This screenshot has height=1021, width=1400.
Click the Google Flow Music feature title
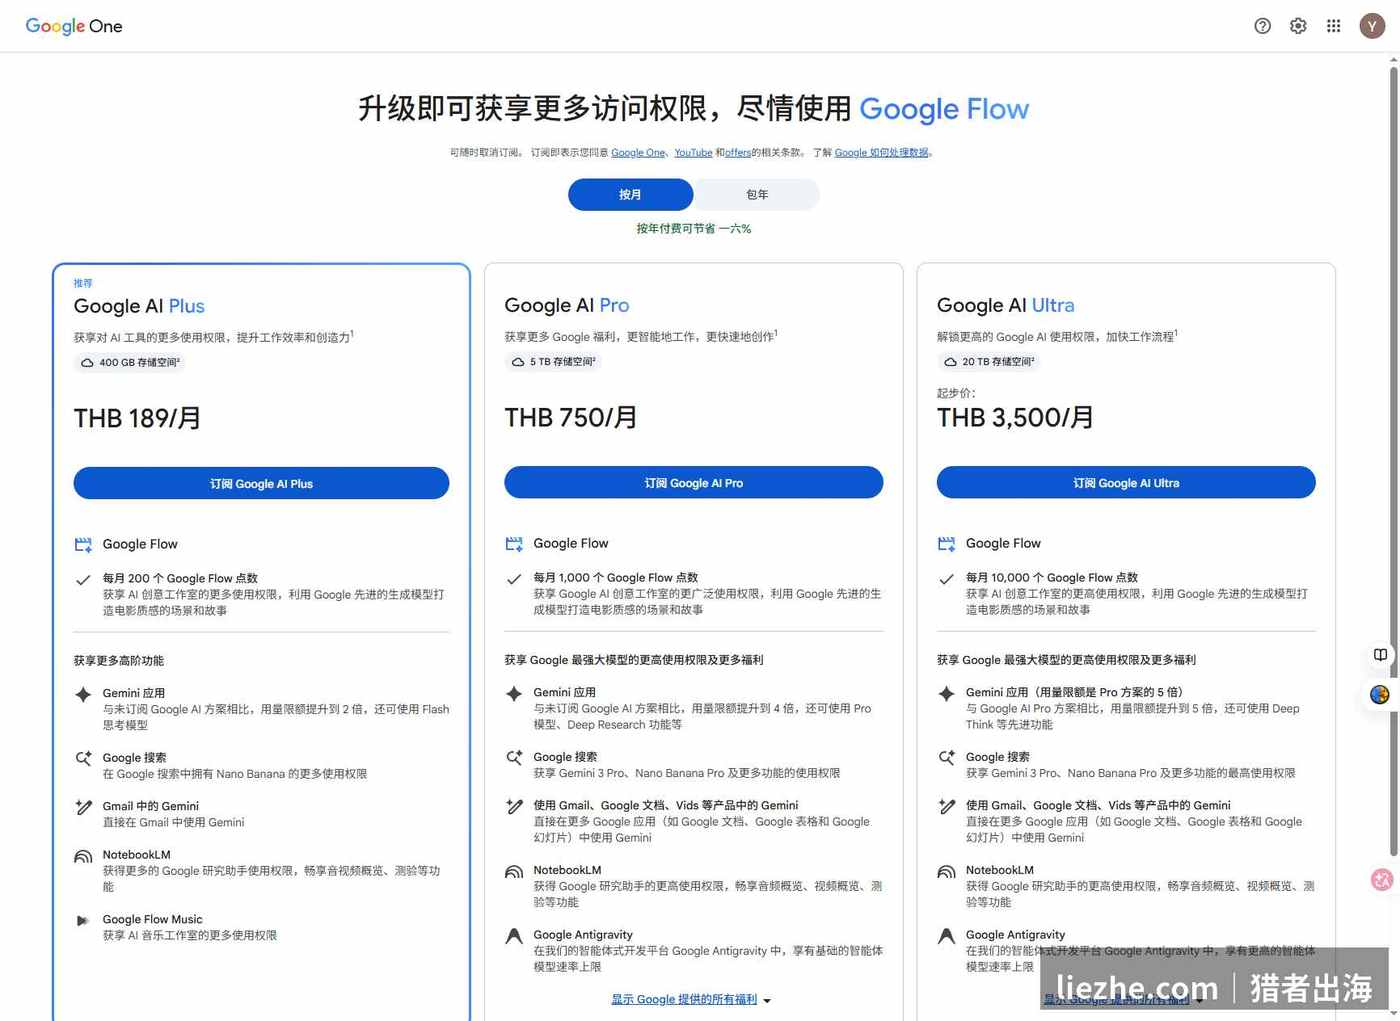[x=152, y=920]
